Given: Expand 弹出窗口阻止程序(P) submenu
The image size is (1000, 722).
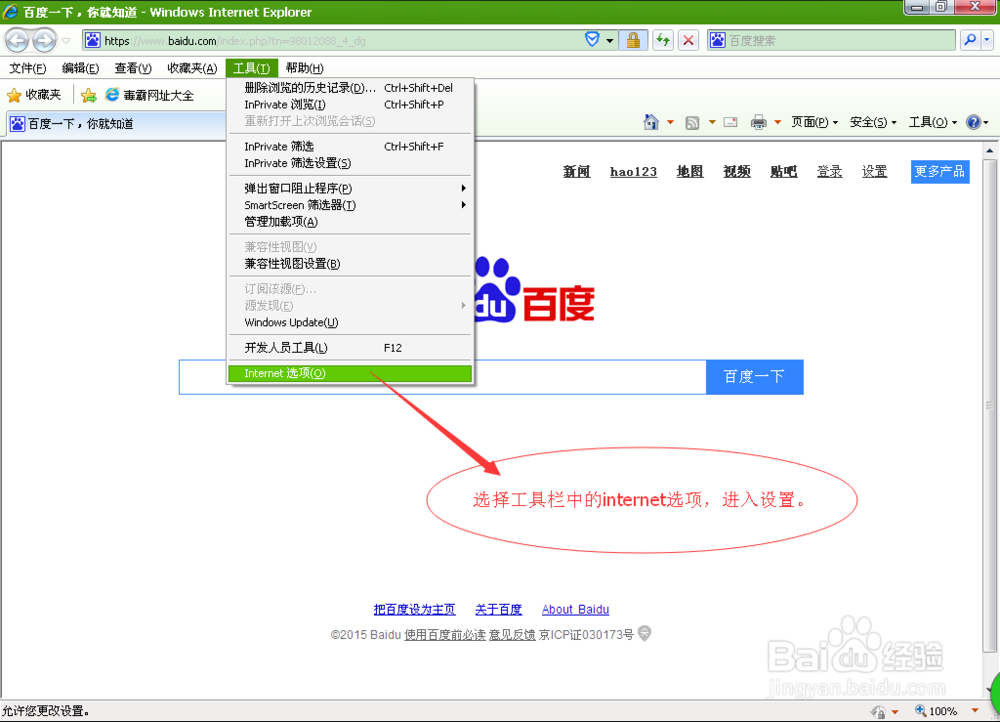Looking at the screenshot, I should [x=349, y=188].
